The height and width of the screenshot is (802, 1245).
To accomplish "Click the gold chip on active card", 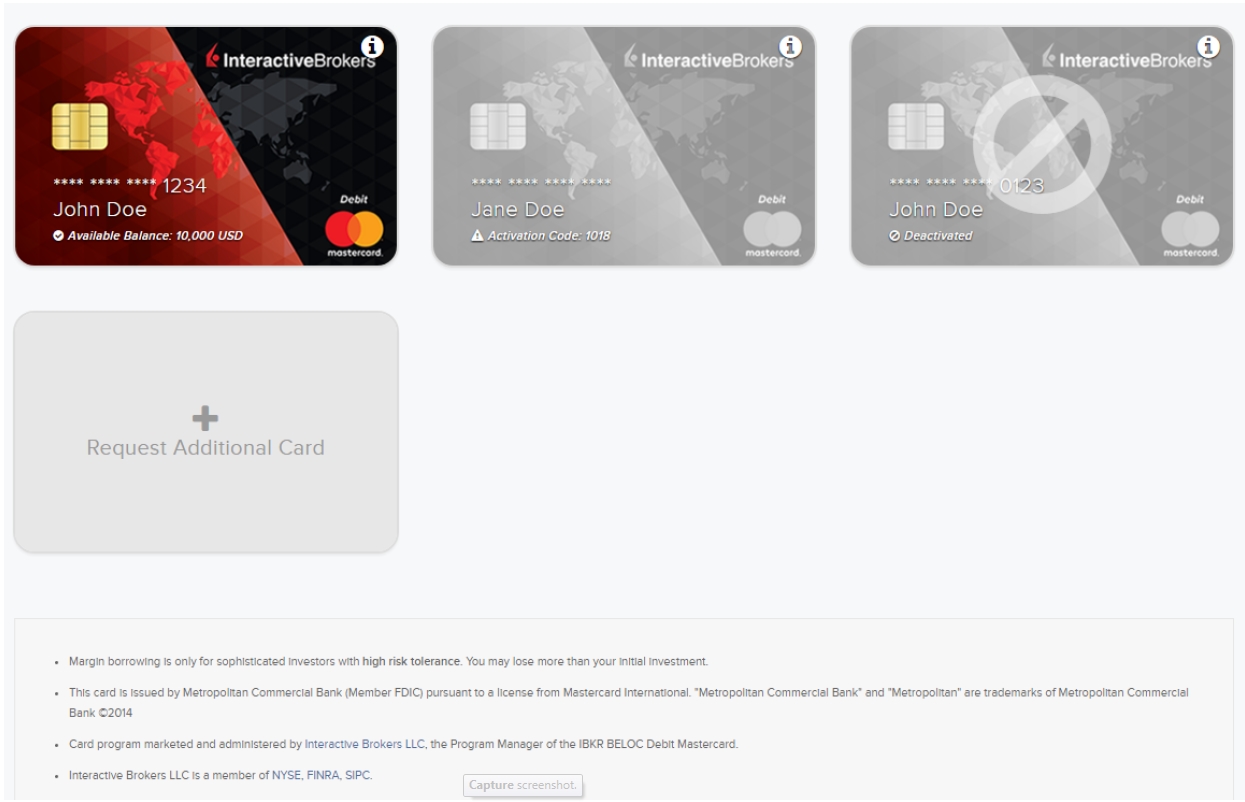I will click(80, 126).
